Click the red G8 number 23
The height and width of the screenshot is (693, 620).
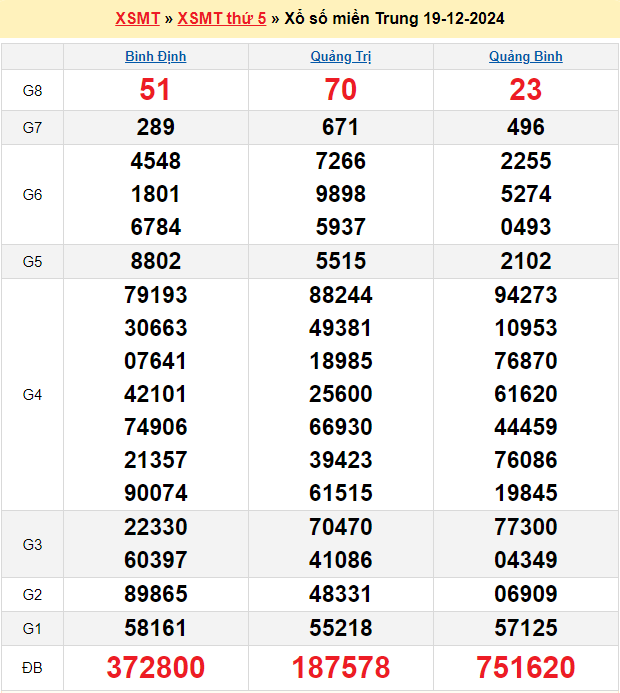point(525,90)
